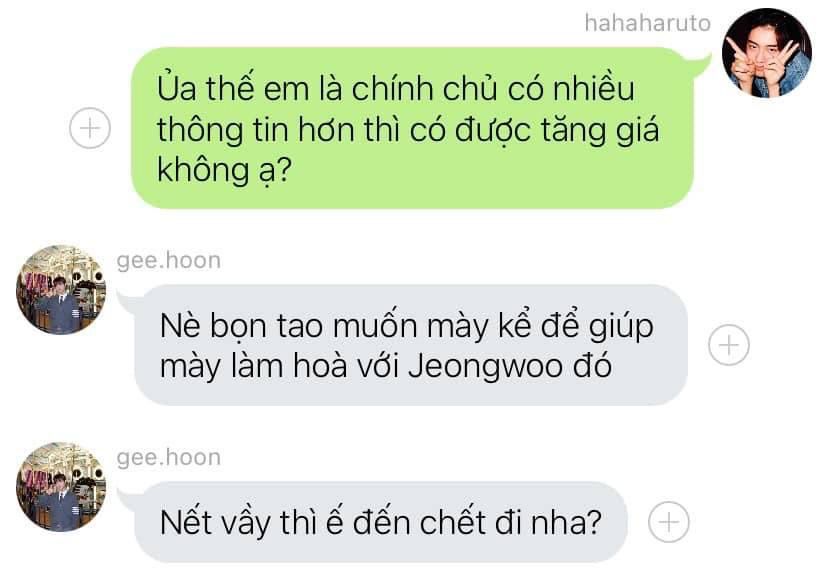Click the gee.hoon name above the last message
827x586 pixels.
click(x=169, y=457)
